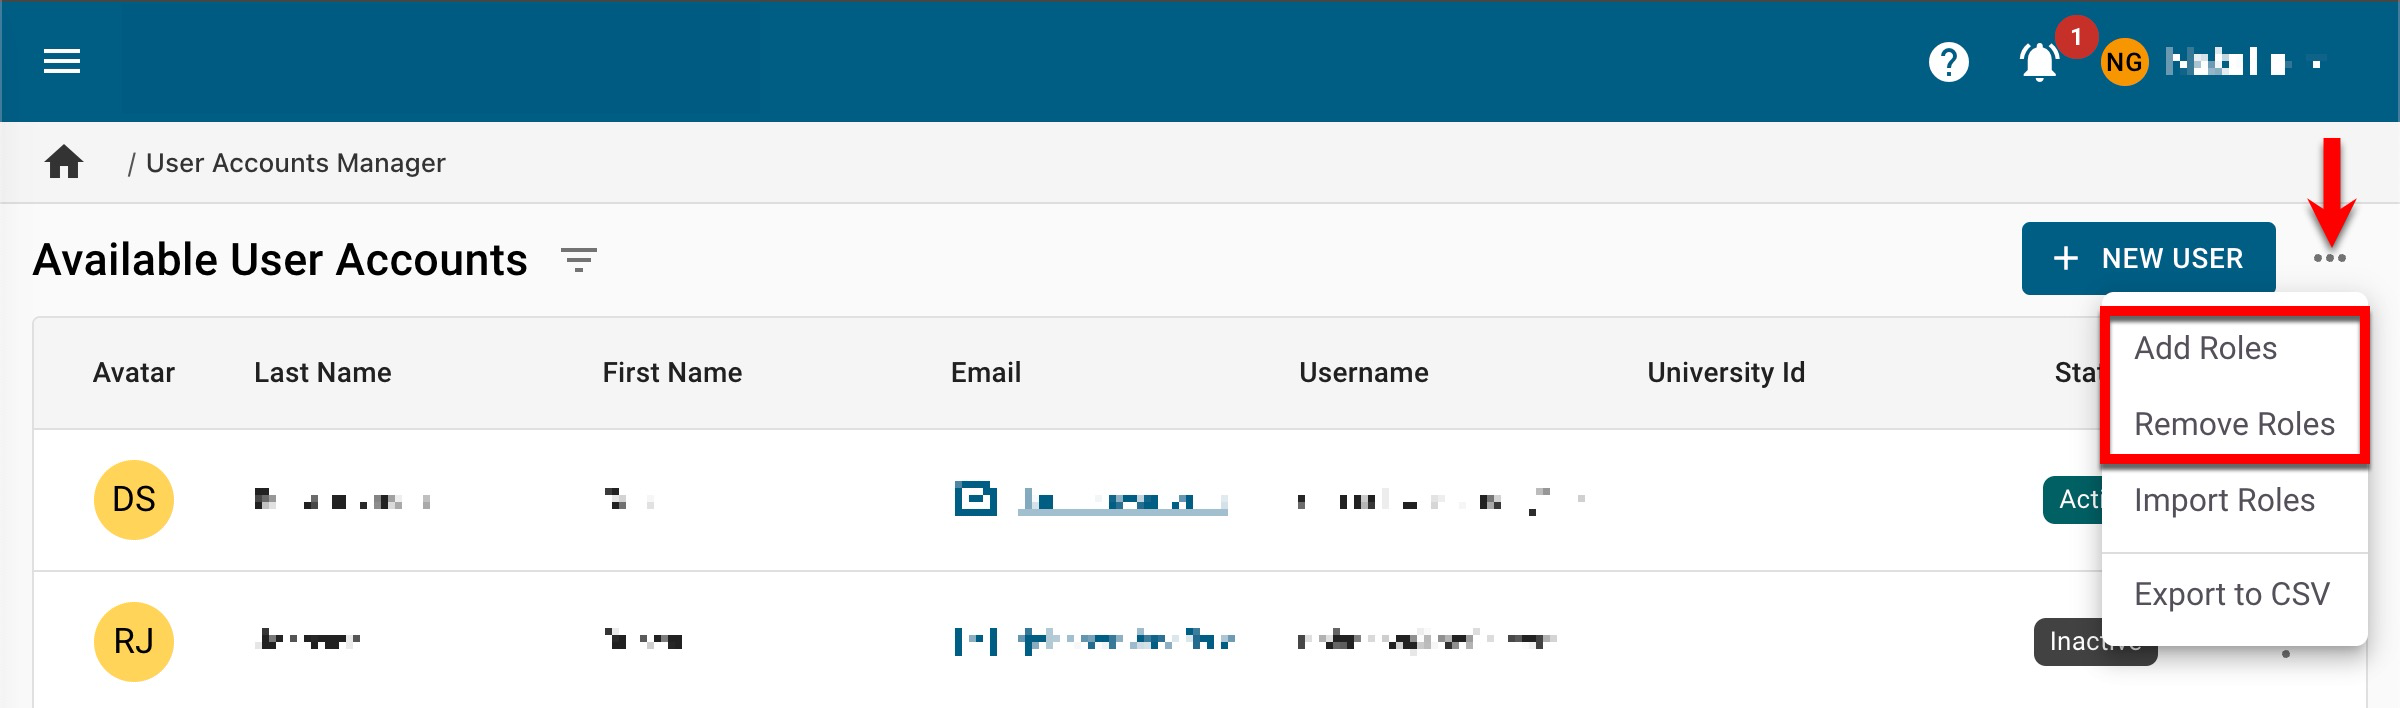
Task: Click the DS avatar thumbnail
Action: [x=134, y=499]
